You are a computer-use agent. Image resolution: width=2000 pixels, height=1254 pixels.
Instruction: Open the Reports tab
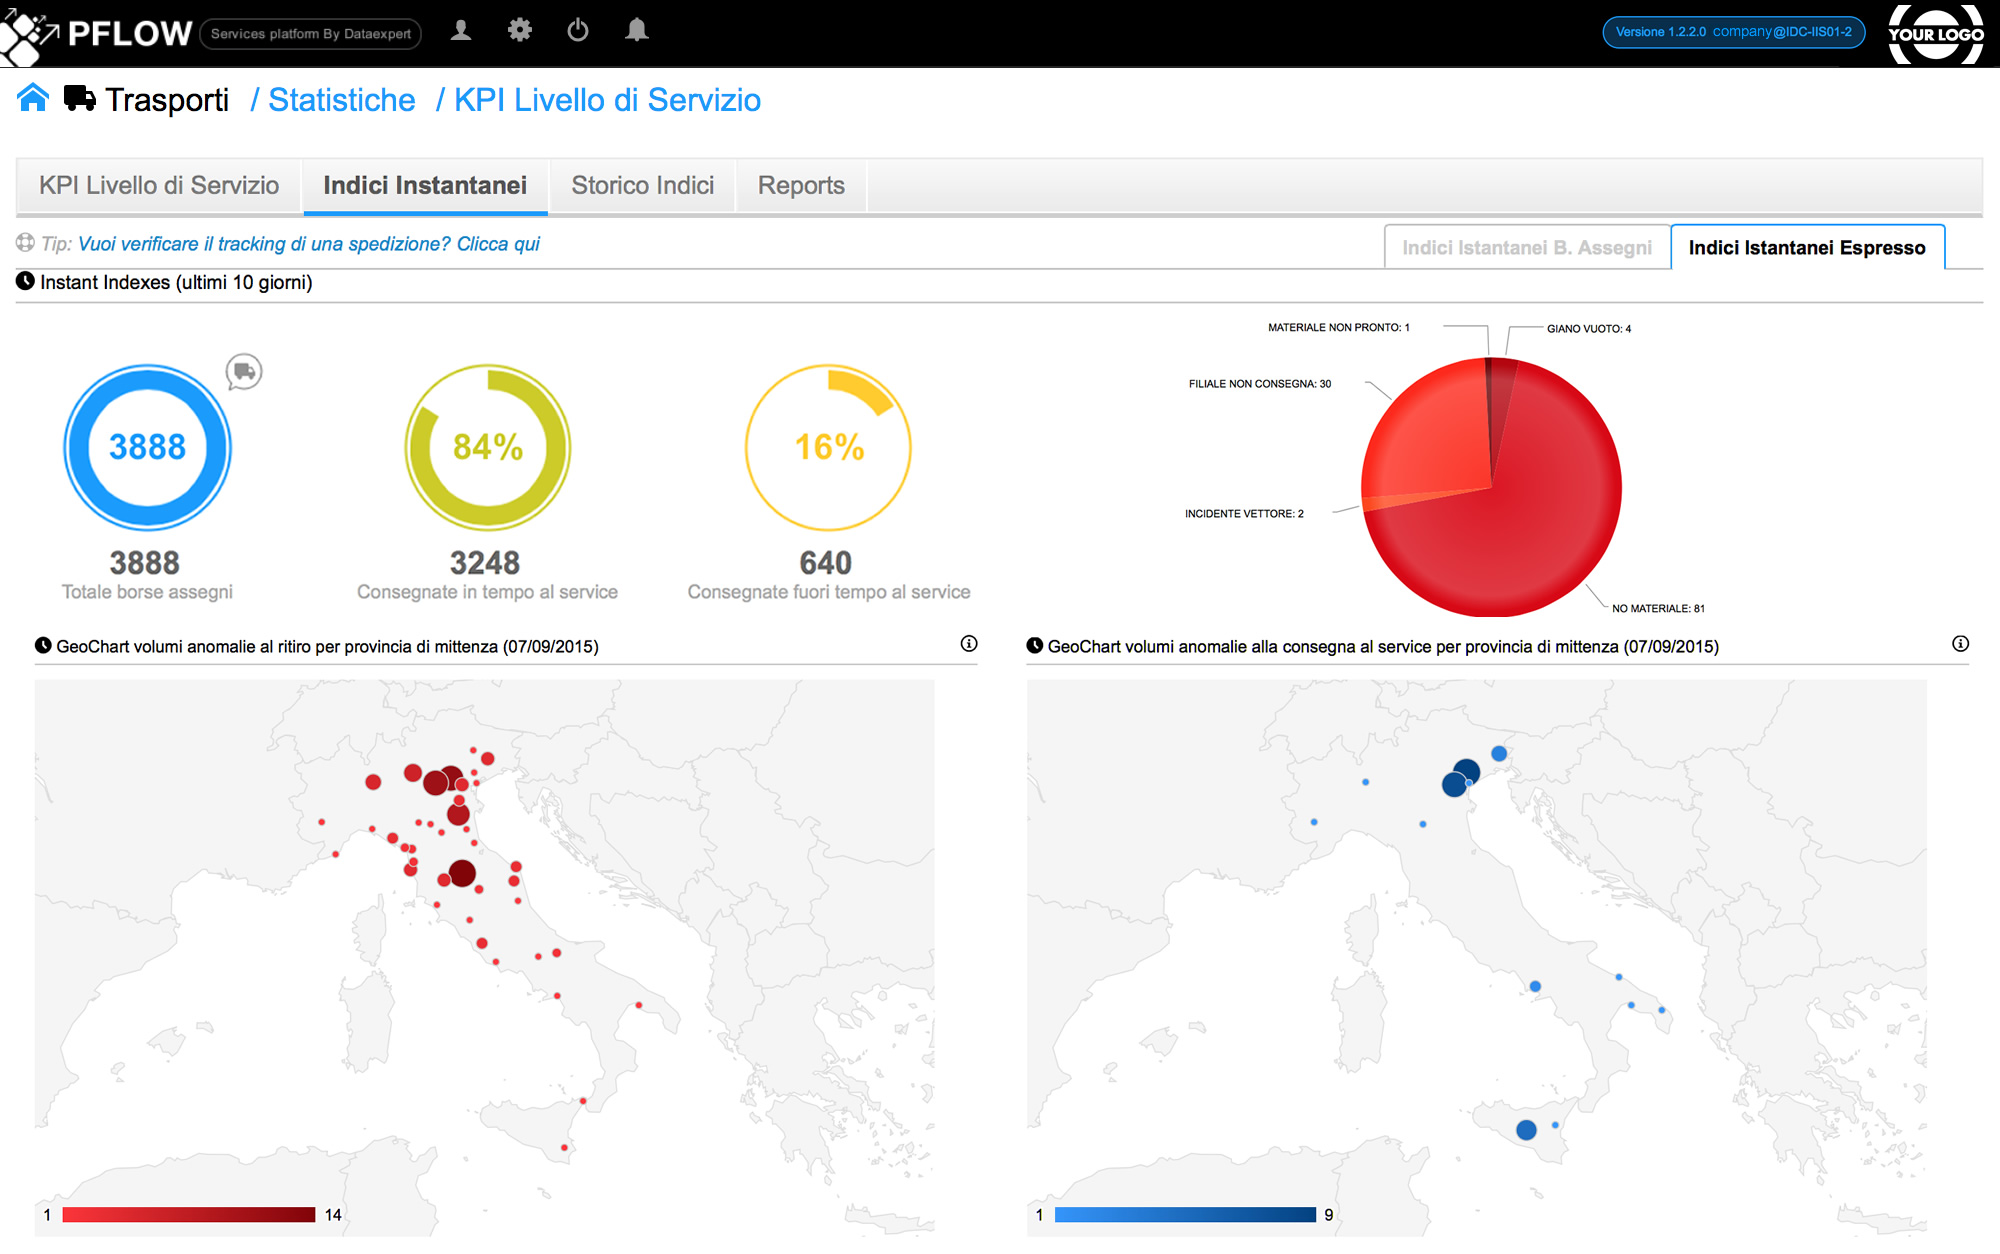tap(800, 186)
